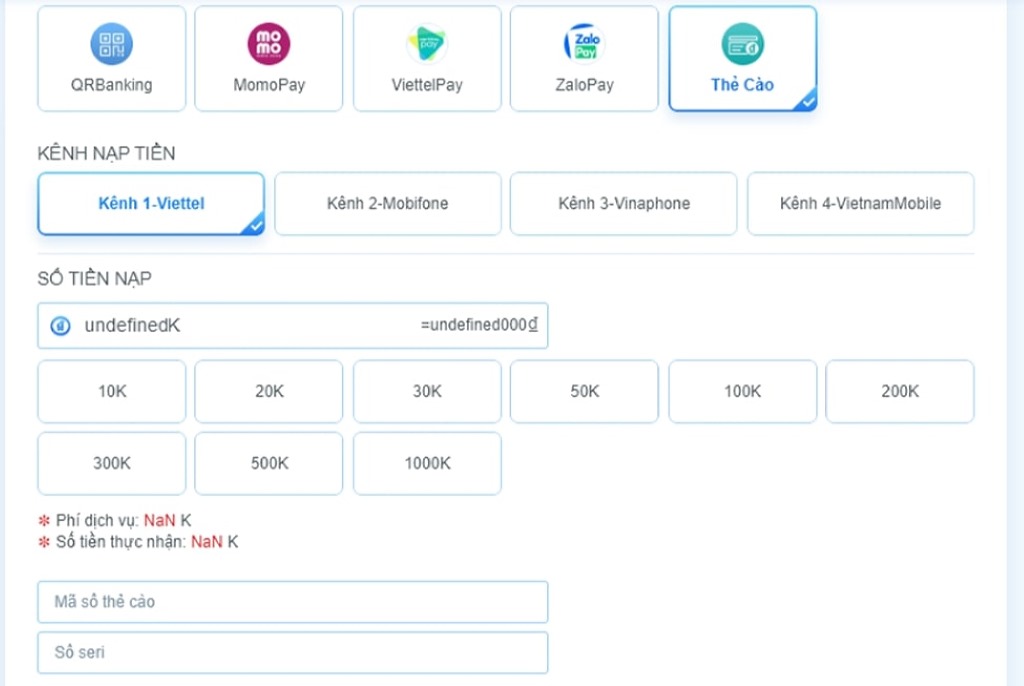Select the QRBanking payment icon

(111, 44)
